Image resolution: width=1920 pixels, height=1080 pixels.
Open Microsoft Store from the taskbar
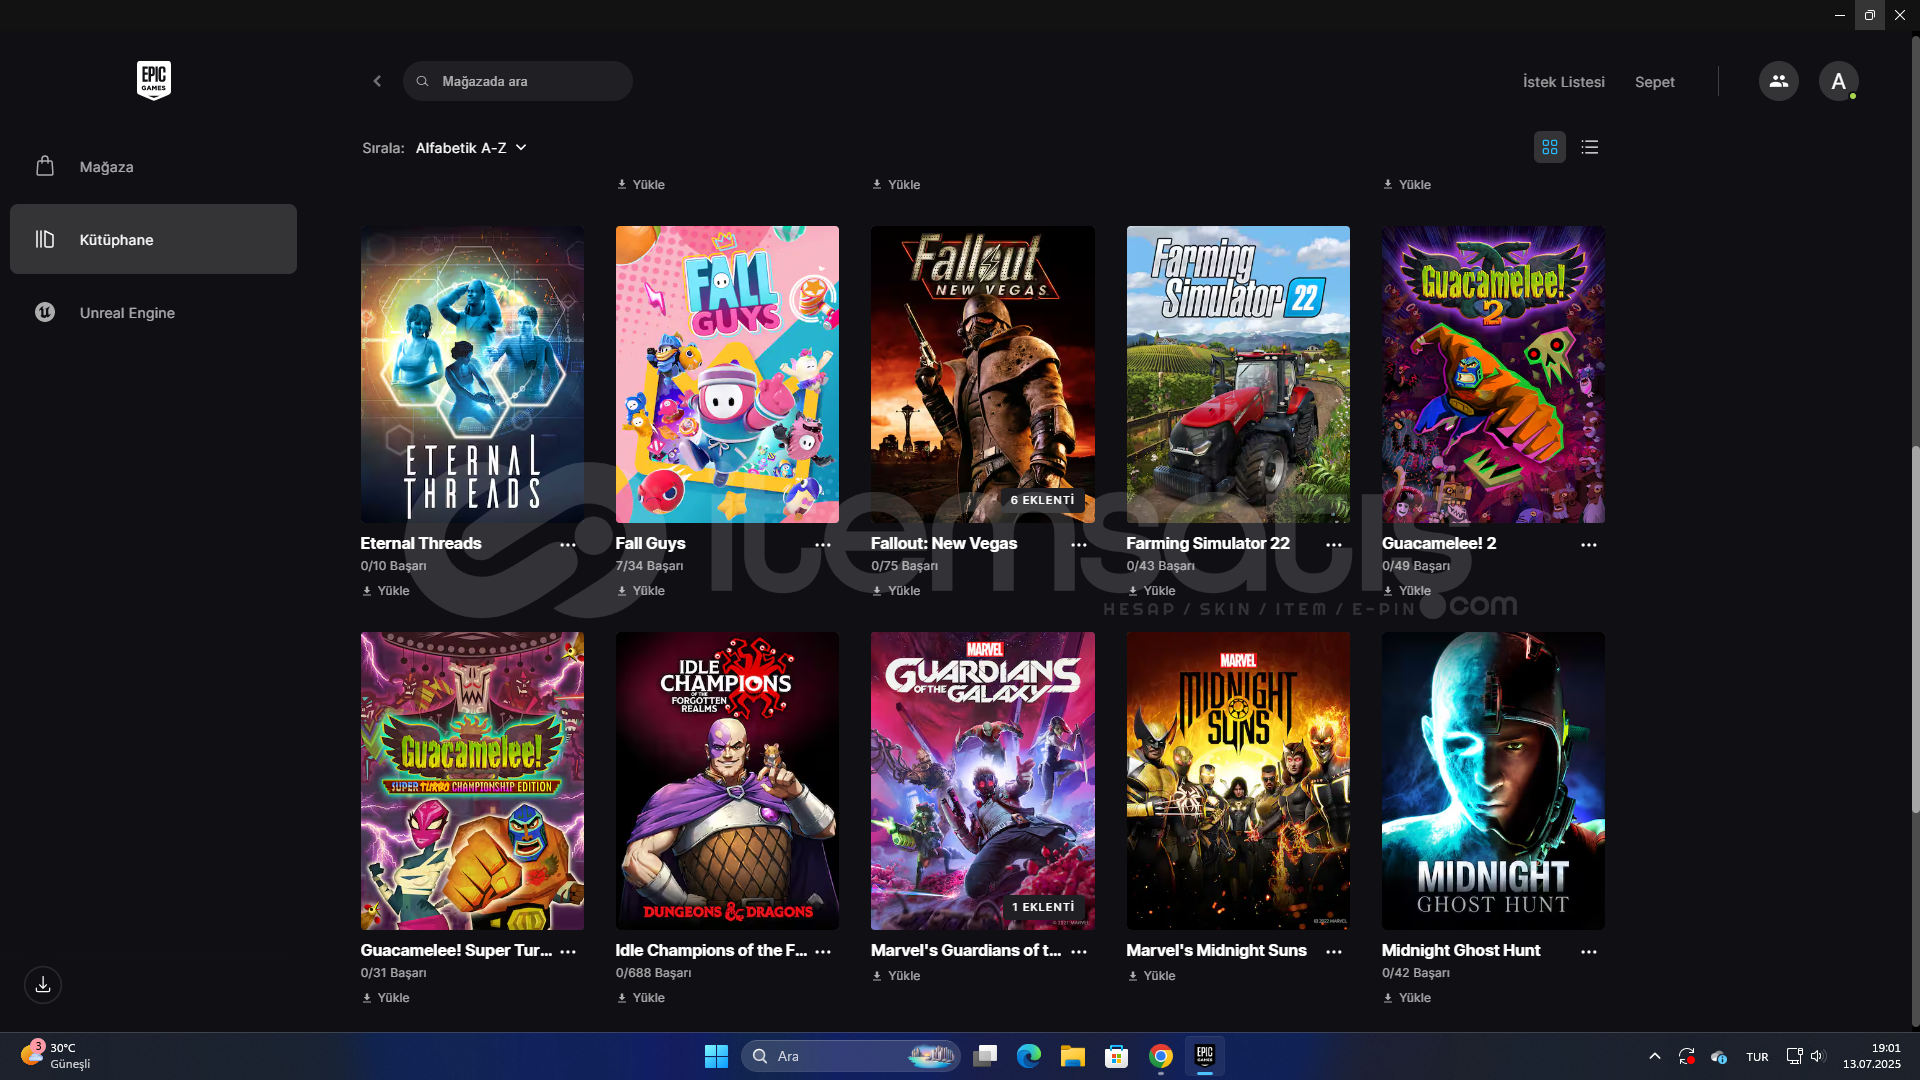pyautogui.click(x=1117, y=1056)
